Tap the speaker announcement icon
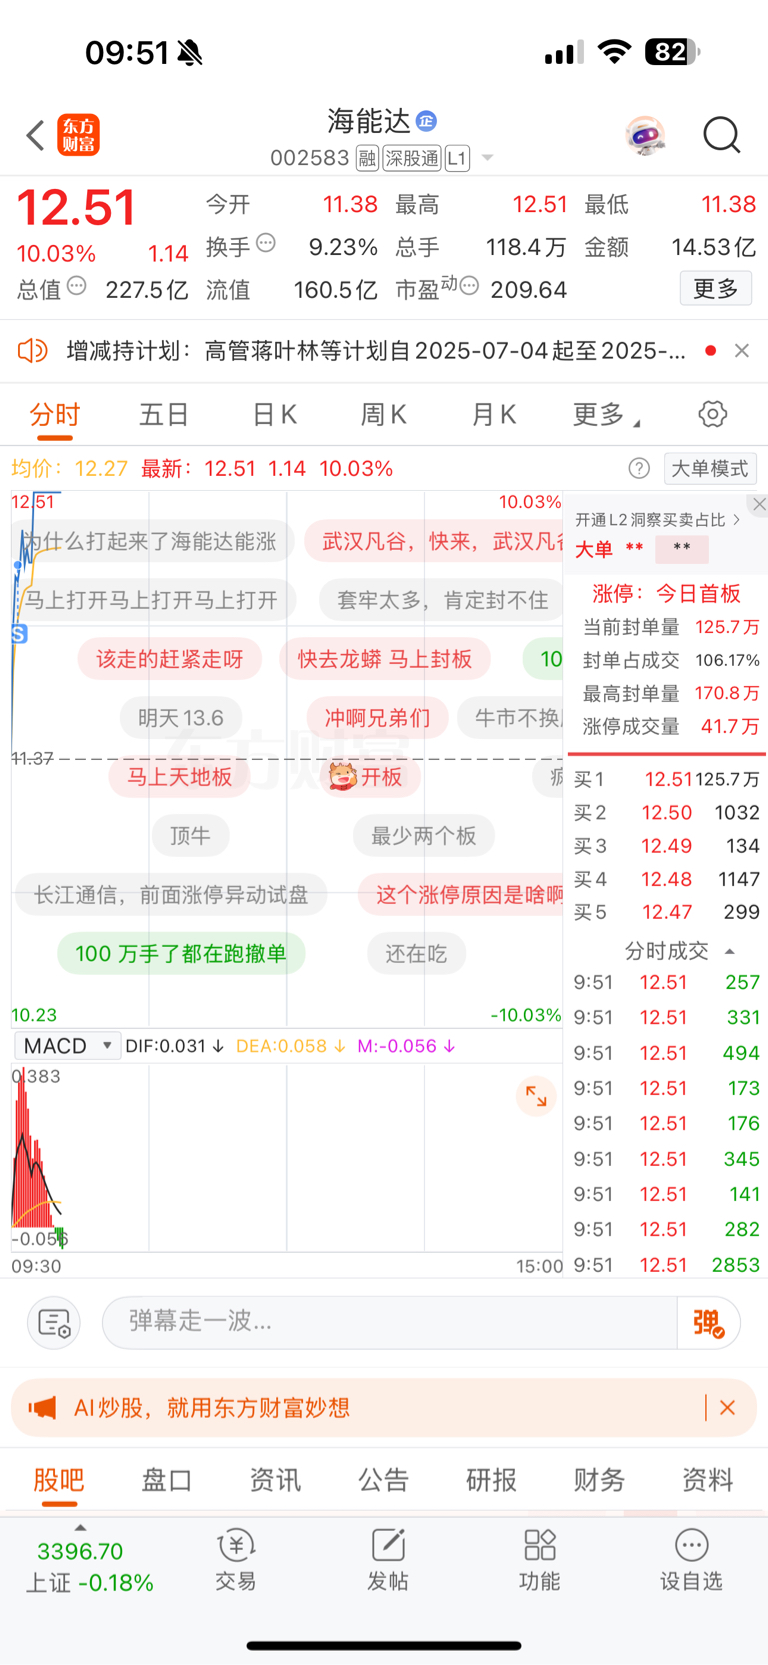The height and width of the screenshot is (1665, 768). coord(33,351)
